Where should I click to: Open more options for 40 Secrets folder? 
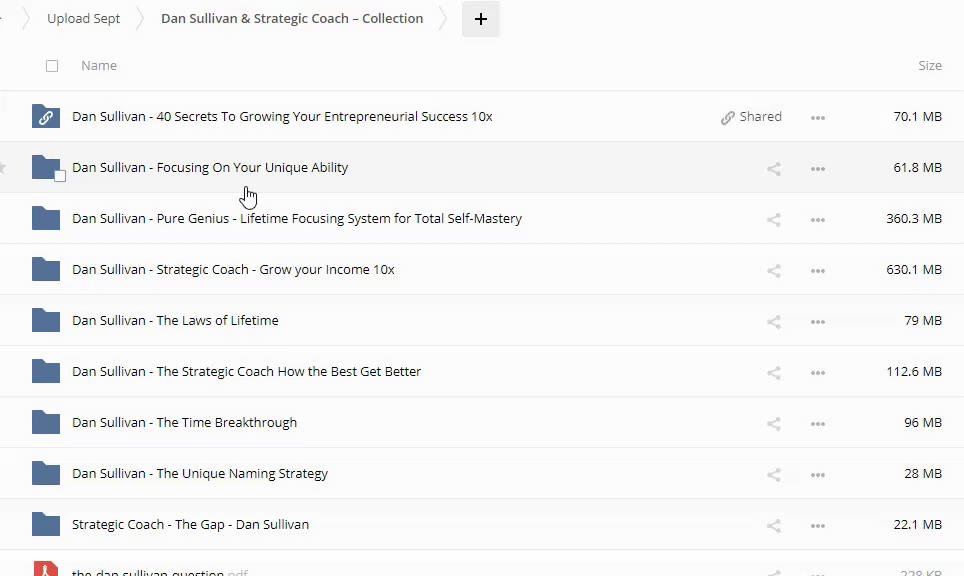tap(818, 117)
